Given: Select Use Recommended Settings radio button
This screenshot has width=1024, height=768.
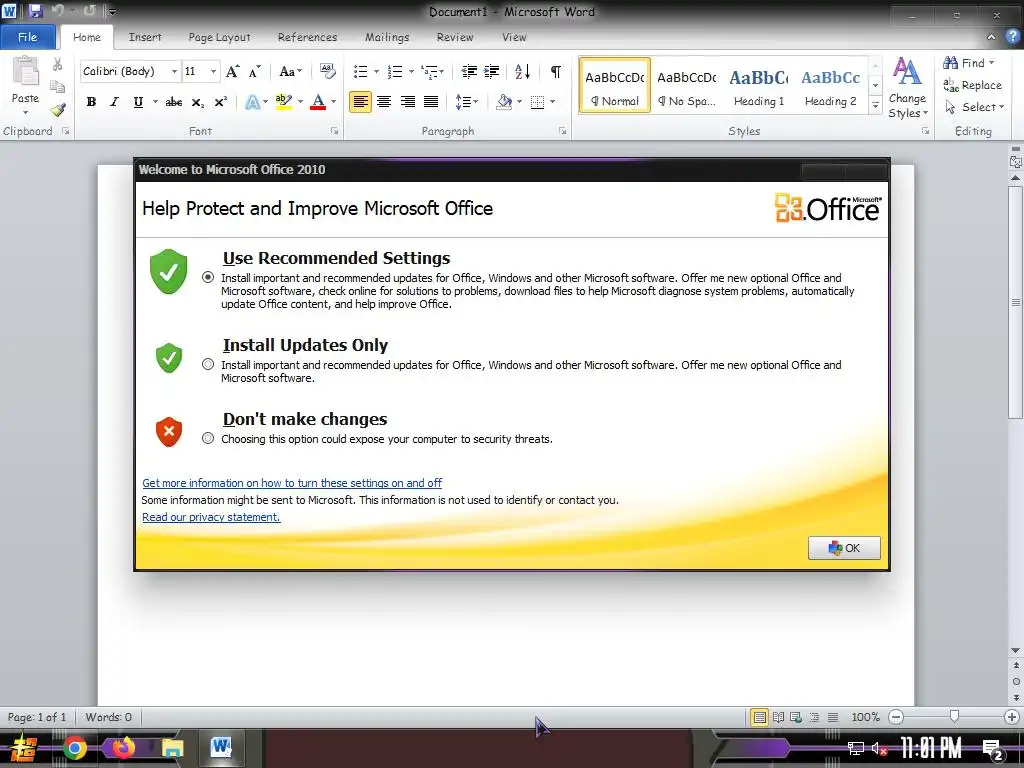Looking at the screenshot, I should (x=208, y=277).
